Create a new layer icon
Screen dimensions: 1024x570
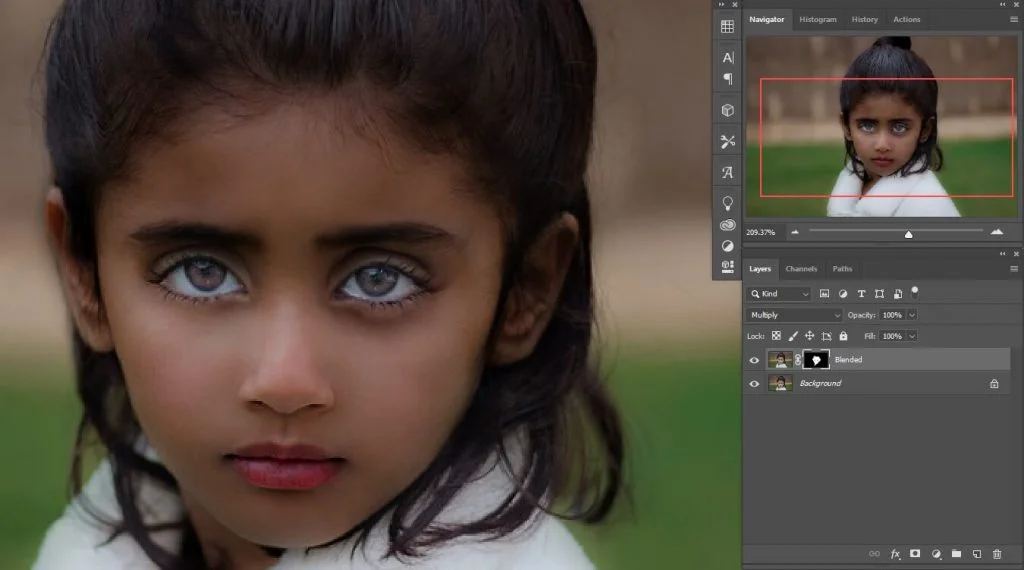point(977,554)
